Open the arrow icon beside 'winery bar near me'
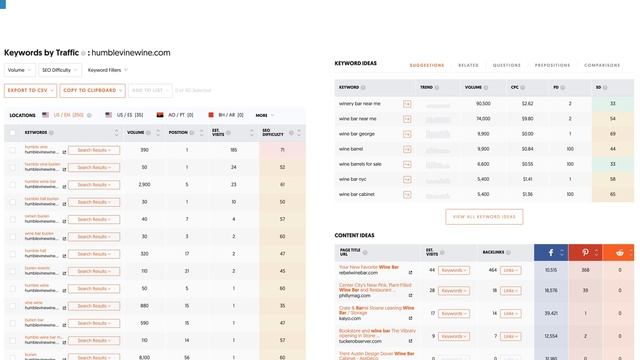This screenshot has height=360, width=640. point(407,104)
